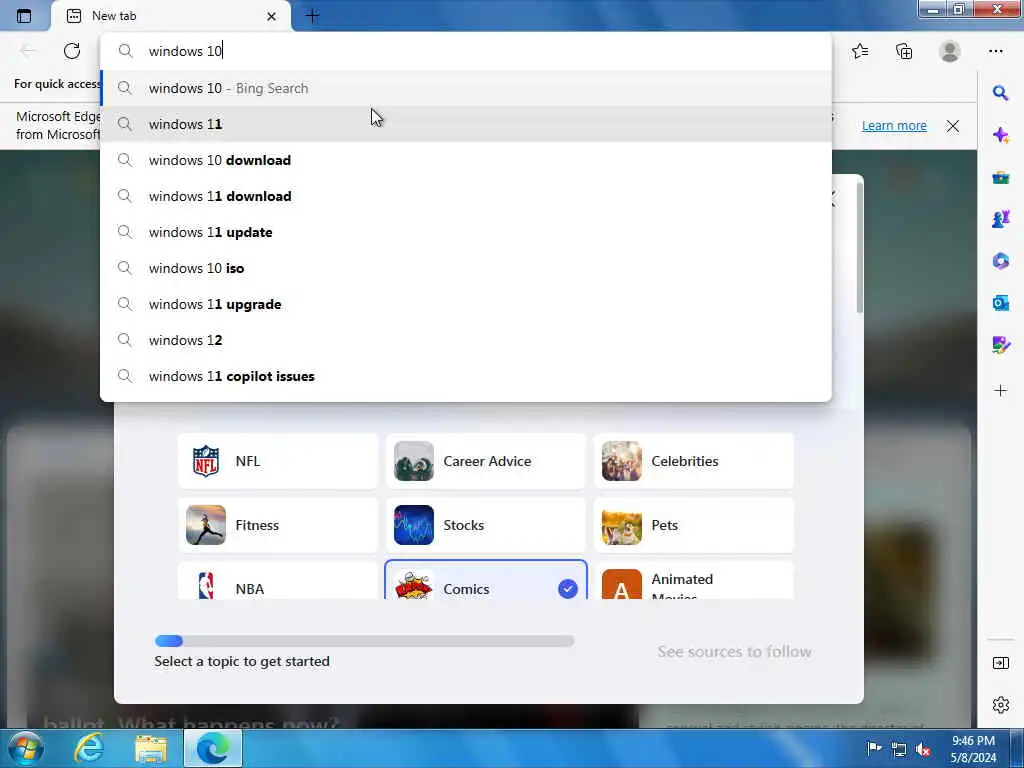Toggle the sidebar hide icon
This screenshot has height=768, width=1024.
[1000, 663]
